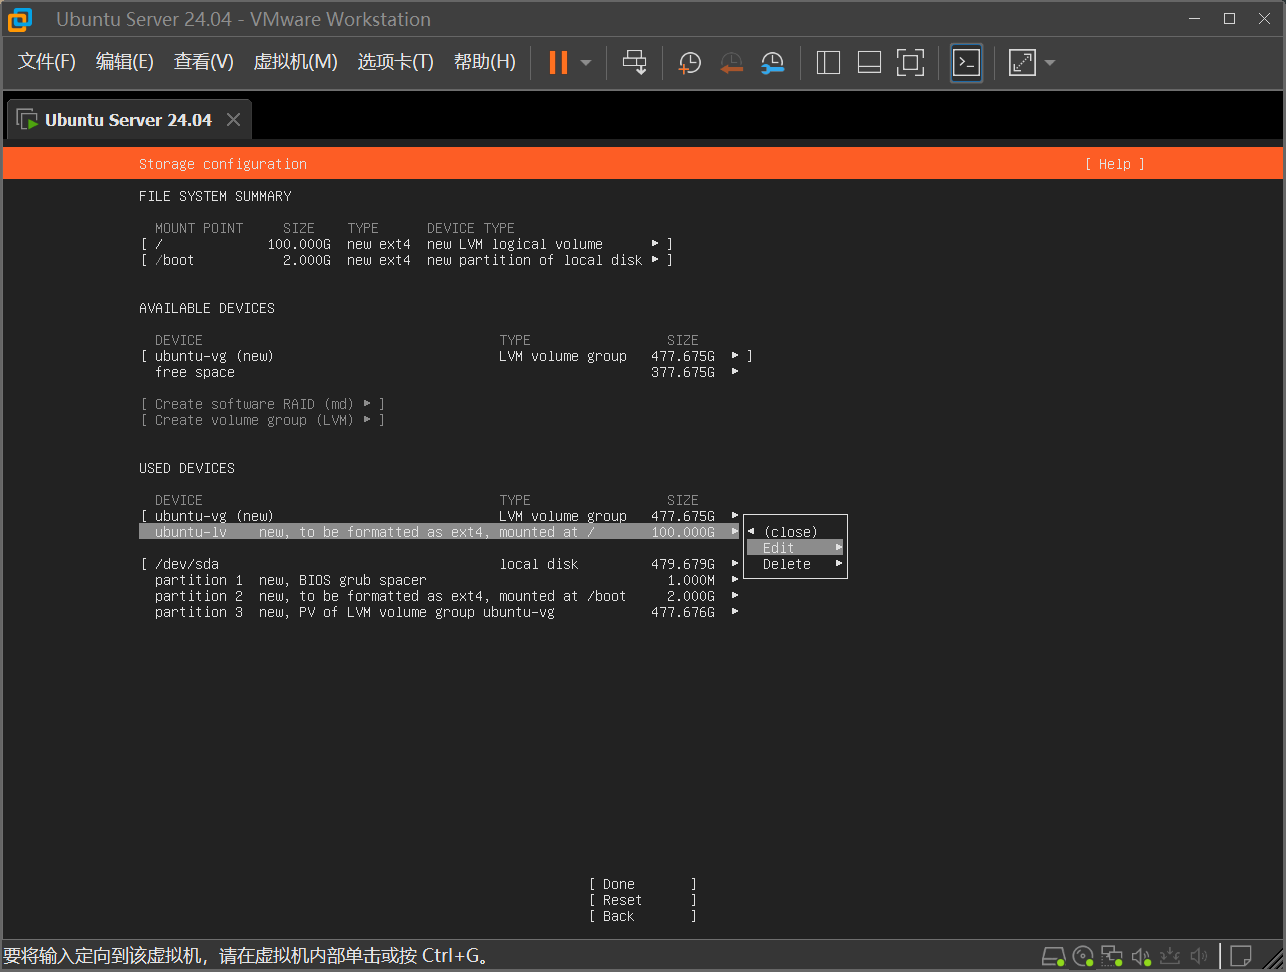Choose Edit in the ubuntu-lv popup menu
Viewport: 1286px width, 972px height.
795,548
